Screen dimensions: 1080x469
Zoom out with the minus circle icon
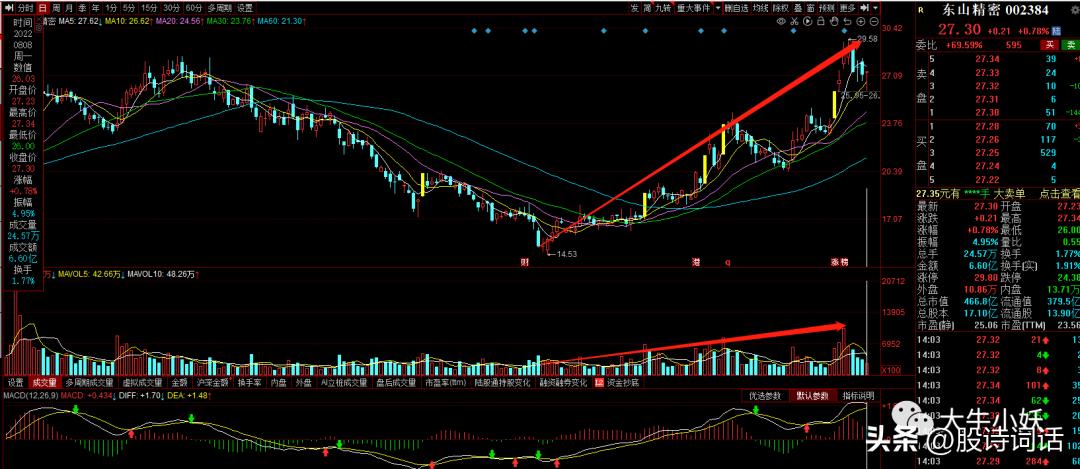(x=875, y=21)
